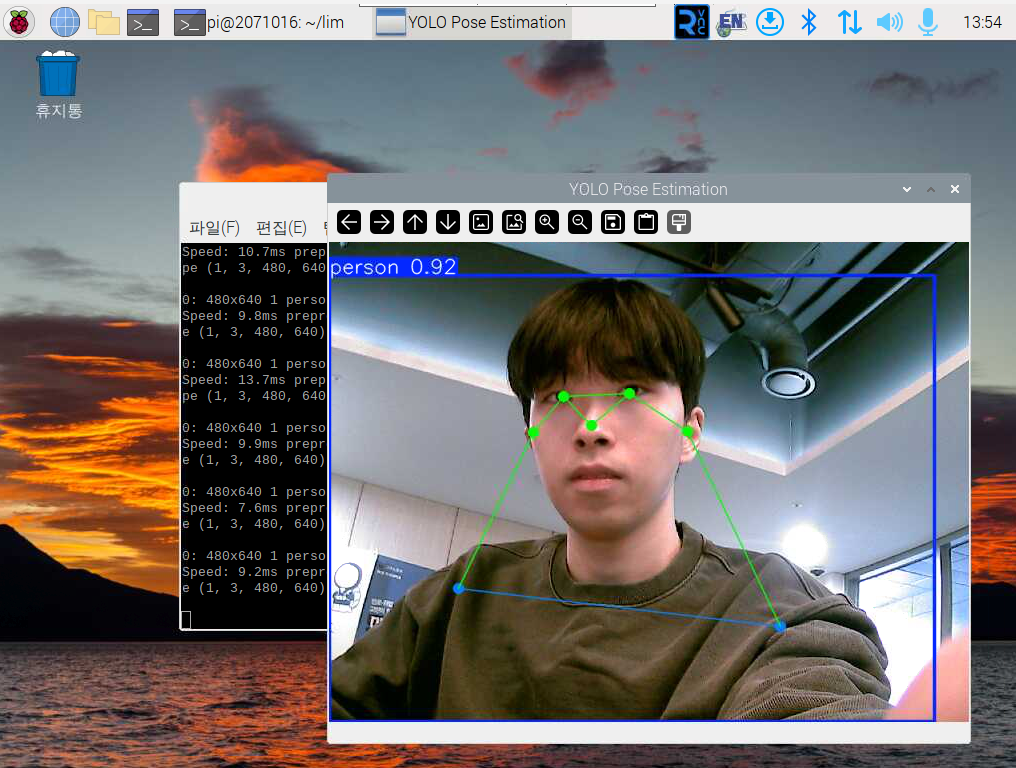Copy image using the clipboard icon

point(646,222)
